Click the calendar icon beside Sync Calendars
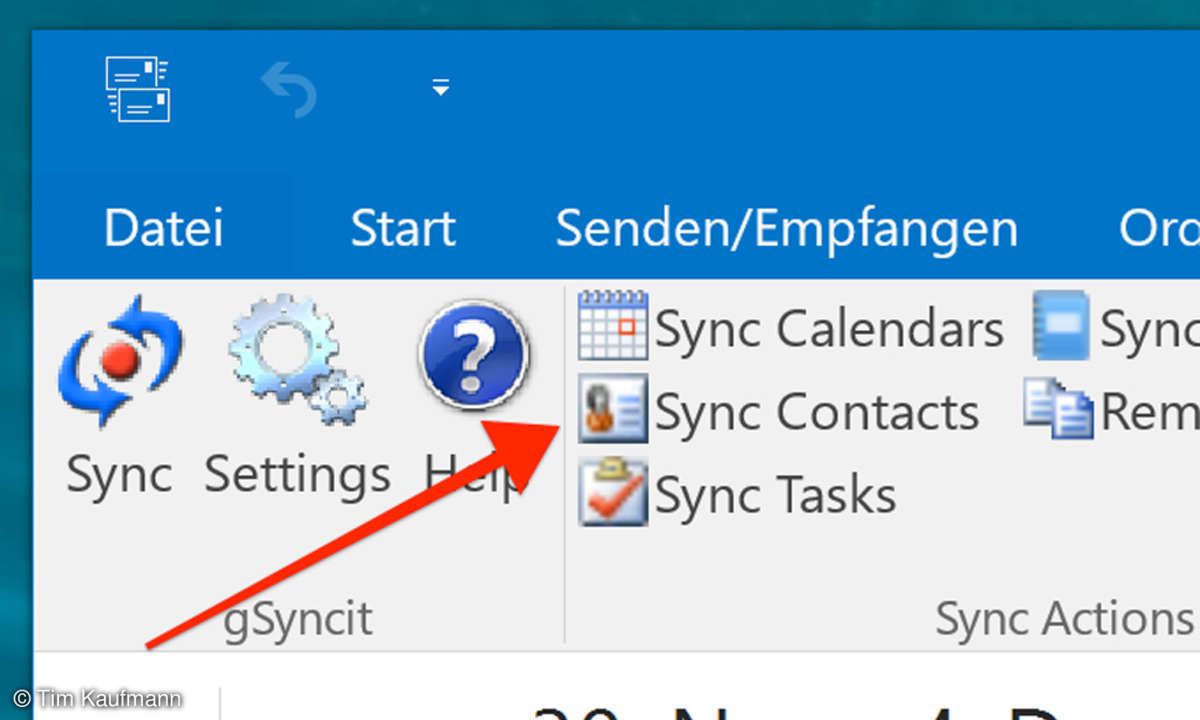This screenshot has width=1200, height=720. [x=613, y=326]
